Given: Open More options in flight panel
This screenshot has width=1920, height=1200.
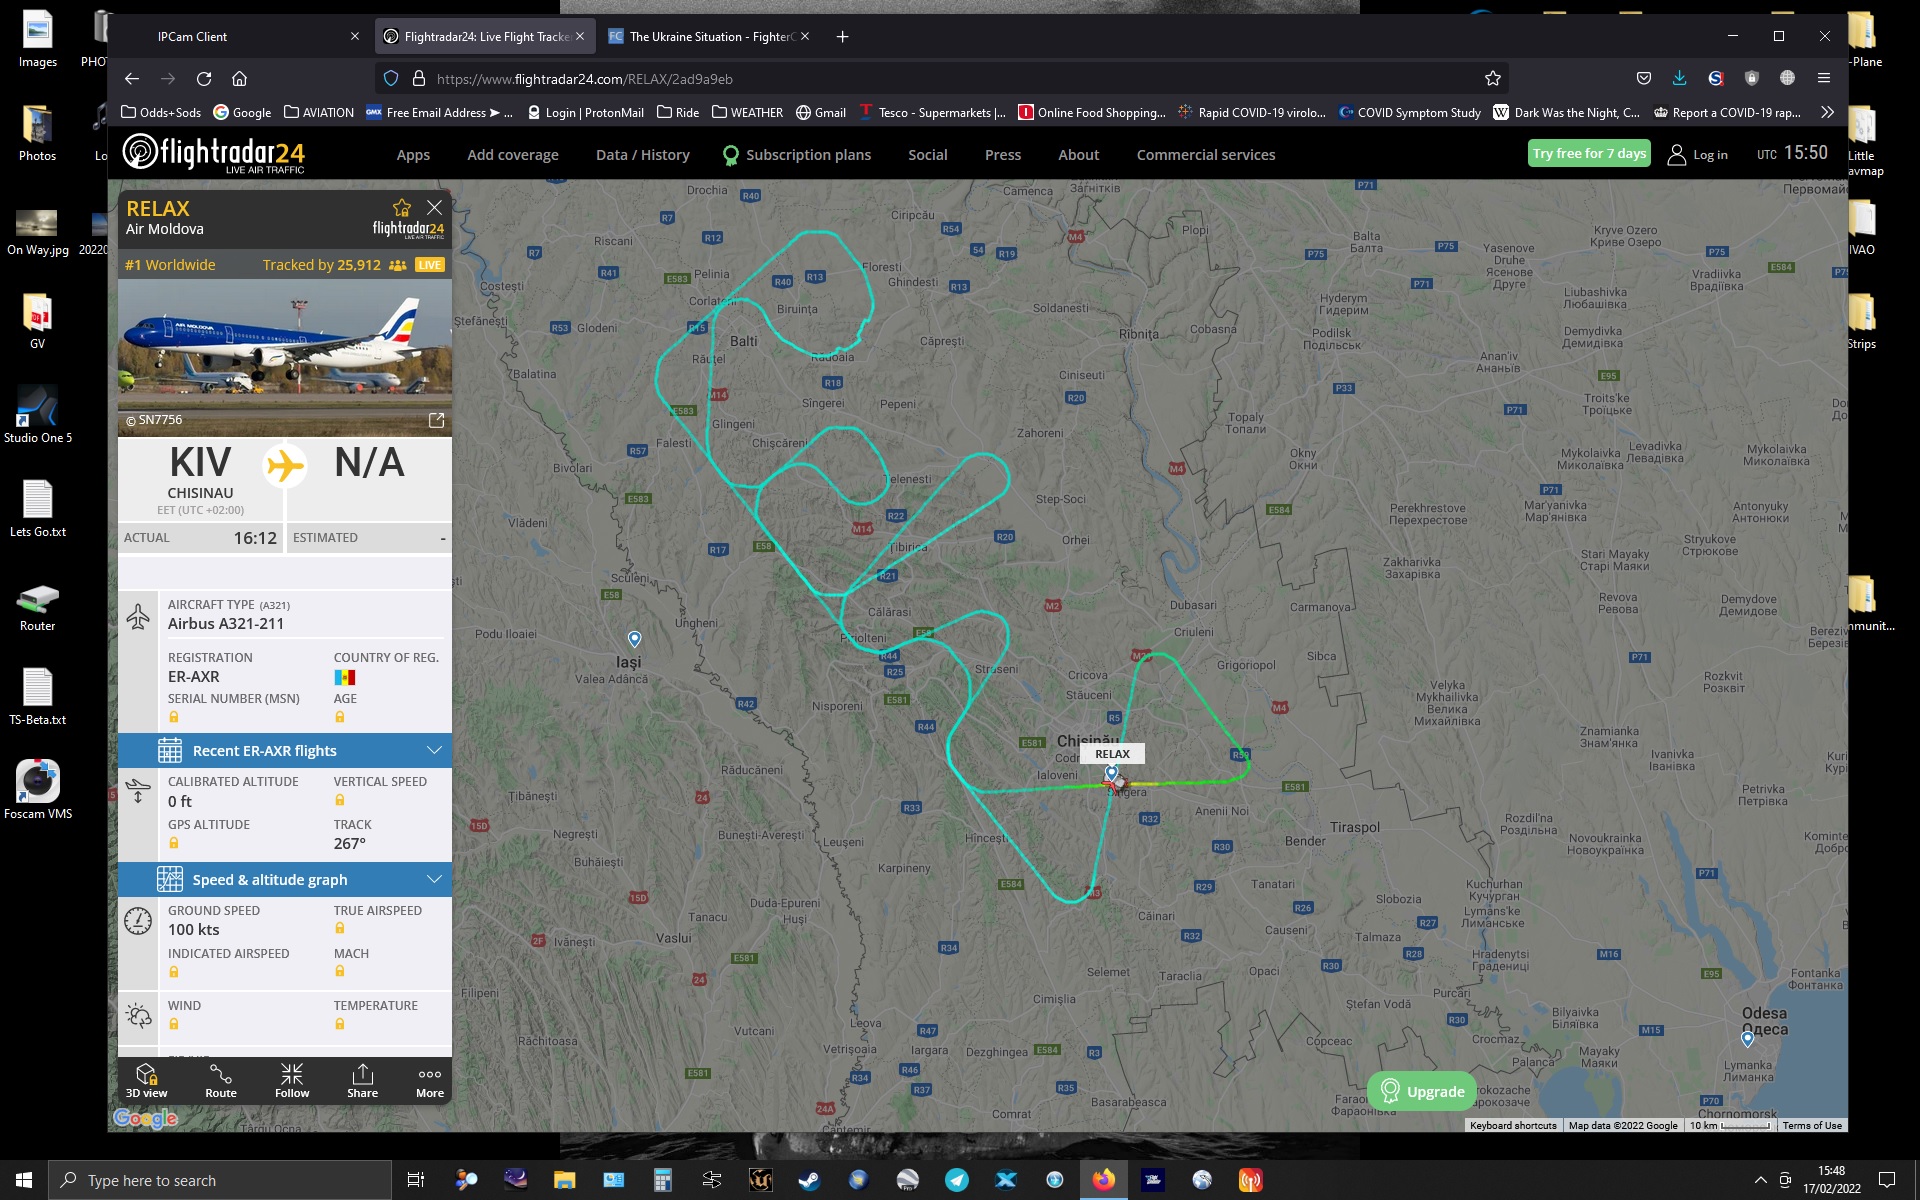Looking at the screenshot, I should click(x=430, y=1081).
